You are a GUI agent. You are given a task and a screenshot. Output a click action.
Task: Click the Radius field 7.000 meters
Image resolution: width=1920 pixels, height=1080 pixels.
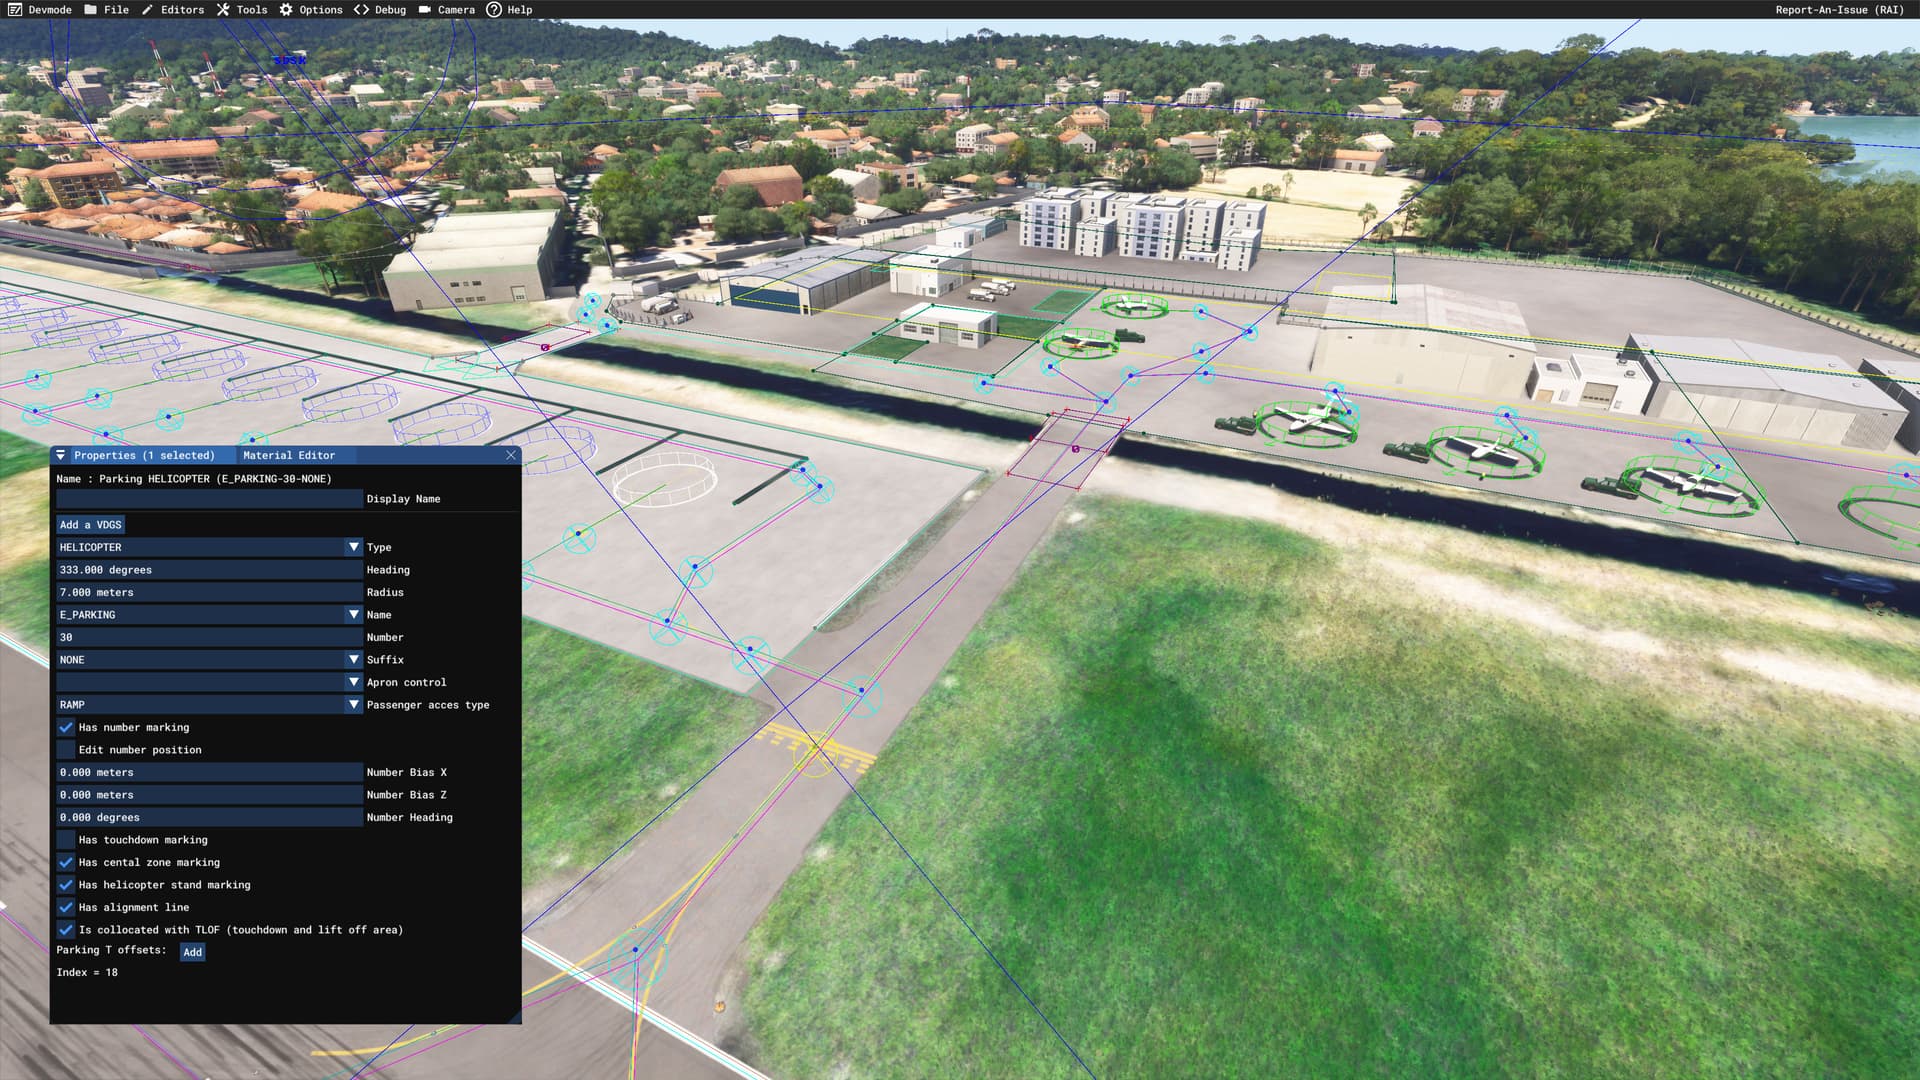[x=209, y=592]
